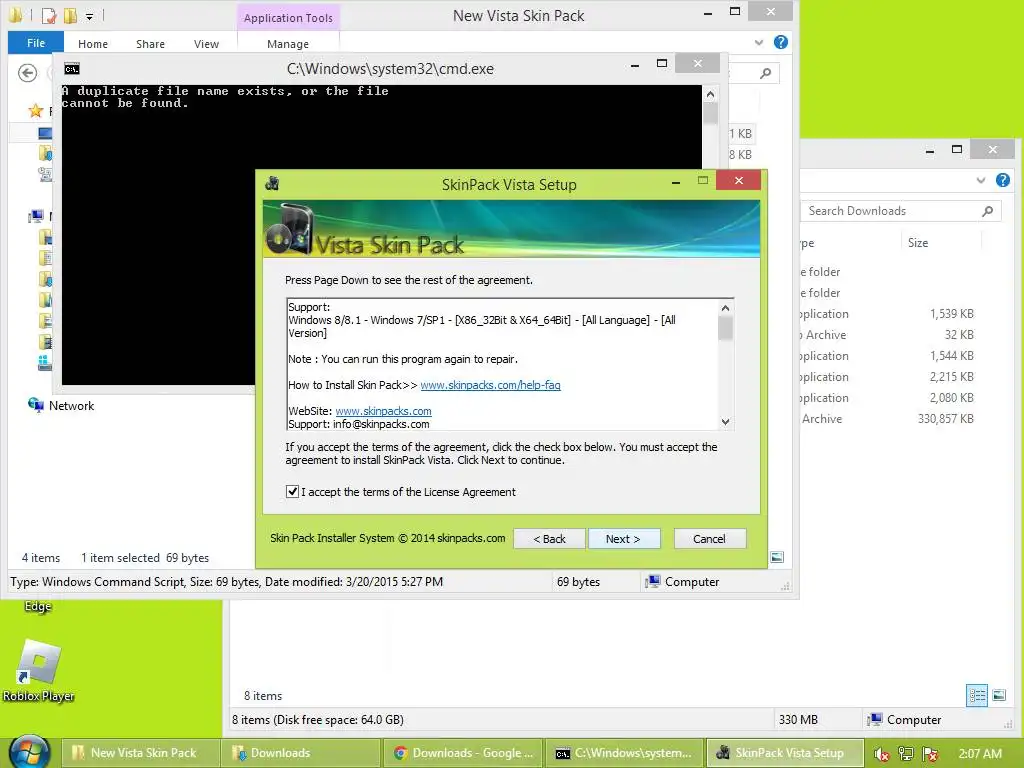Click the cmd window scroll up arrow

711,94
